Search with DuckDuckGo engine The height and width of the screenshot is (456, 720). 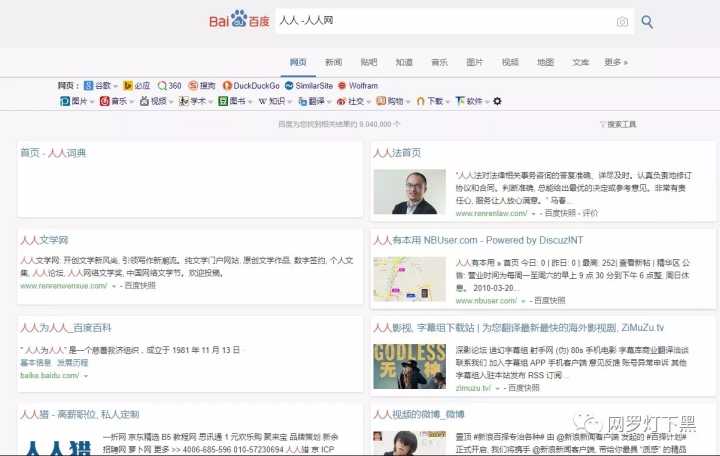[251, 85]
